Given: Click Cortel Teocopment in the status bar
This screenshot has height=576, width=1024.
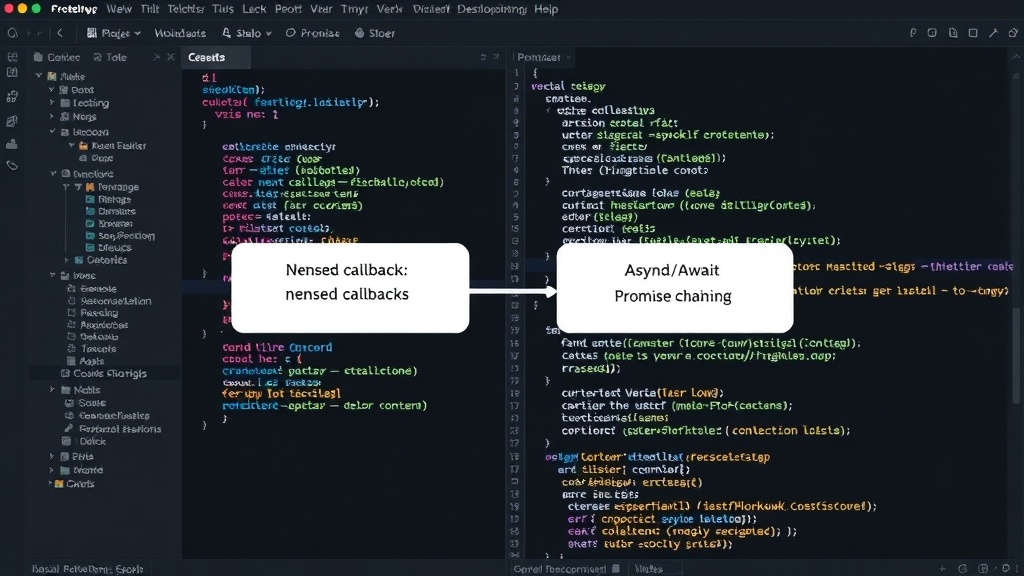Looking at the screenshot, I should 560,569.
